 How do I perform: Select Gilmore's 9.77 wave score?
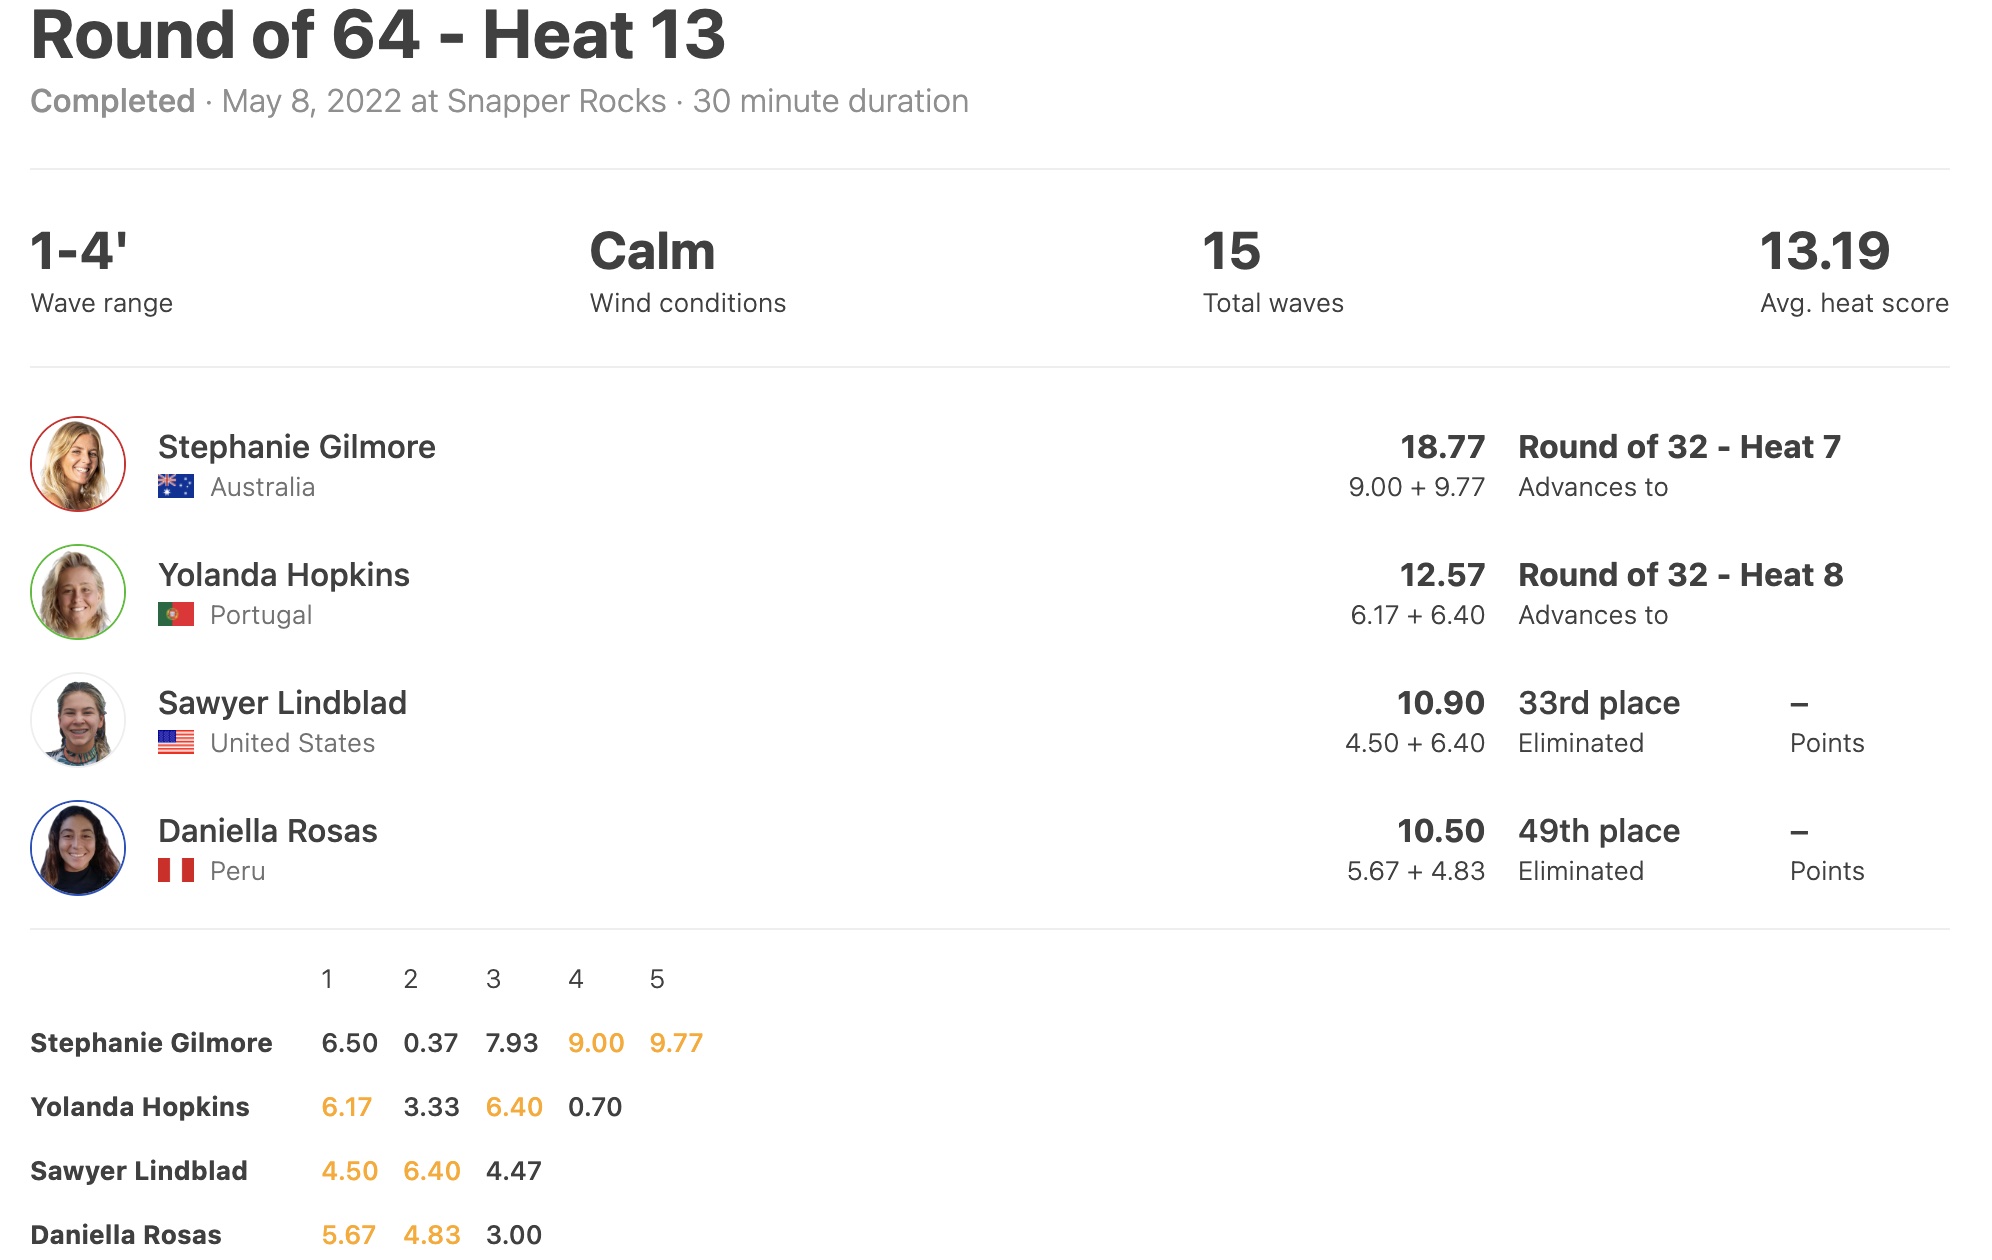tap(676, 1043)
